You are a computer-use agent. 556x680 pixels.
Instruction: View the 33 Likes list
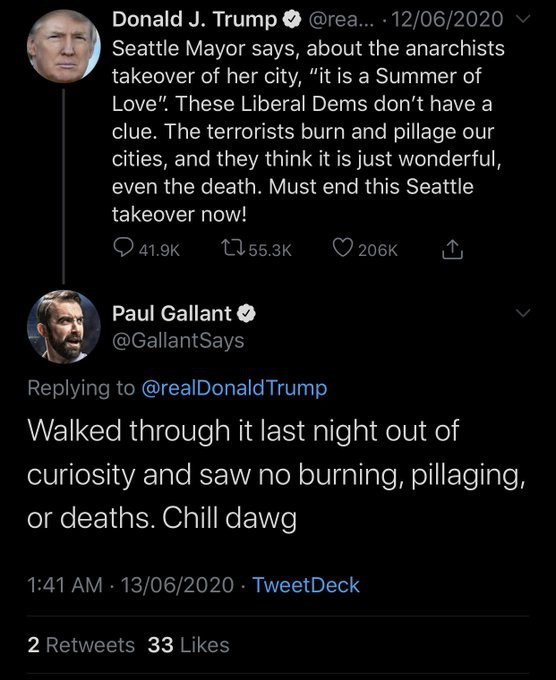(x=188, y=645)
